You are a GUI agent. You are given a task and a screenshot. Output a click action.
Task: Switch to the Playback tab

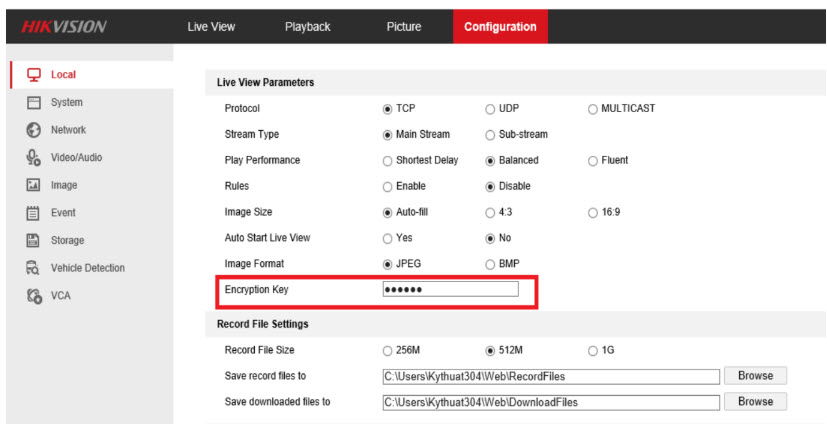pyautogui.click(x=307, y=27)
